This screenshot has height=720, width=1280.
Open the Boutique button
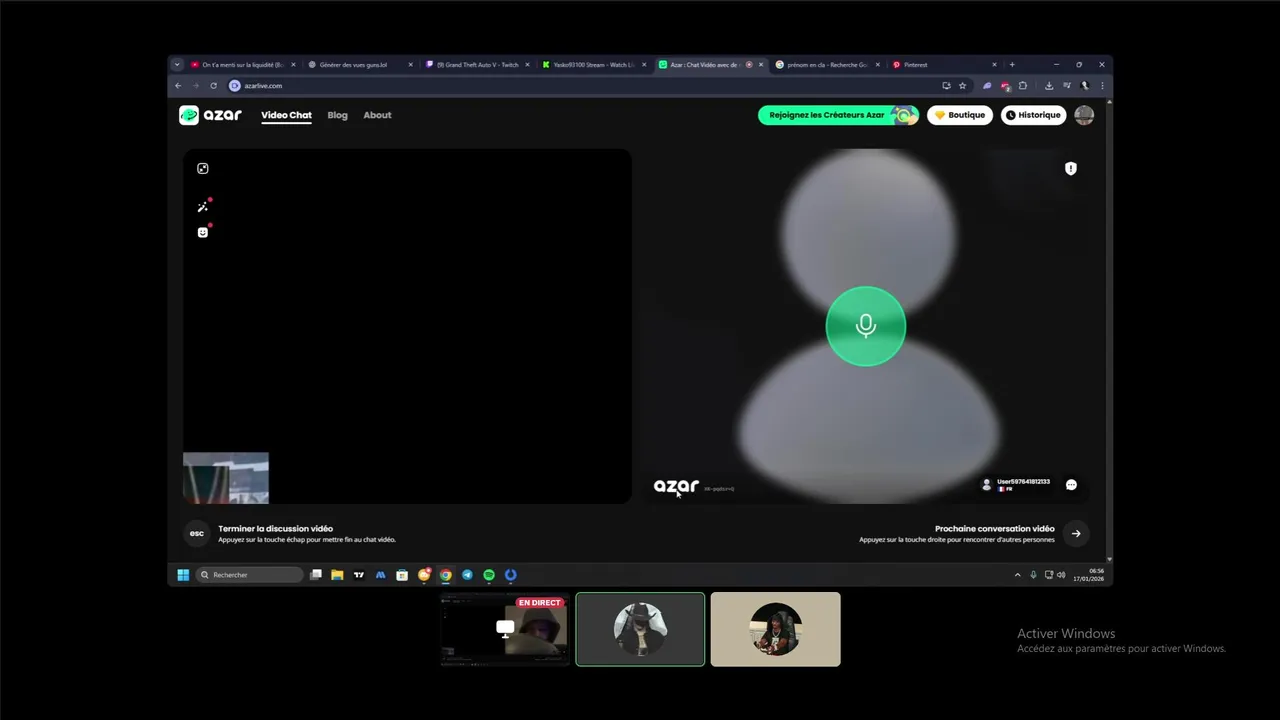coord(960,115)
